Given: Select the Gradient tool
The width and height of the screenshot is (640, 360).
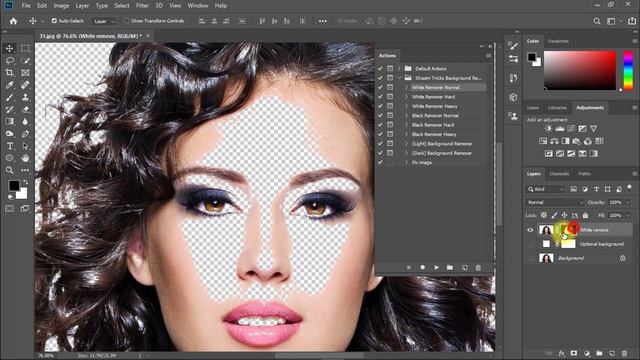Looking at the screenshot, I should tap(9, 121).
